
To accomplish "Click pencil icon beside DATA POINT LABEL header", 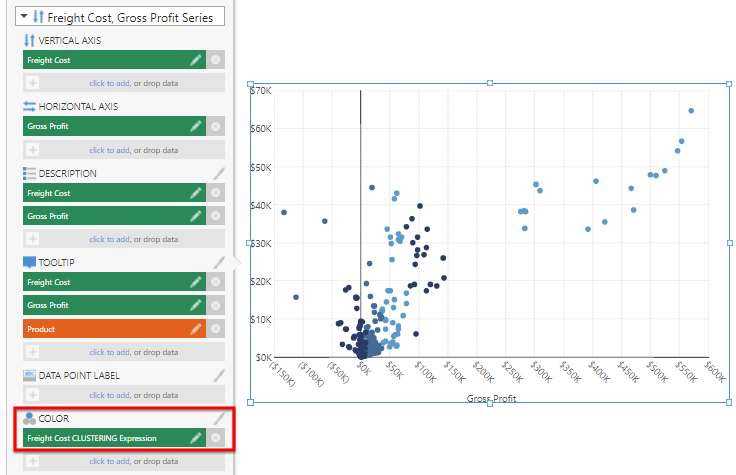I will [x=219, y=375].
